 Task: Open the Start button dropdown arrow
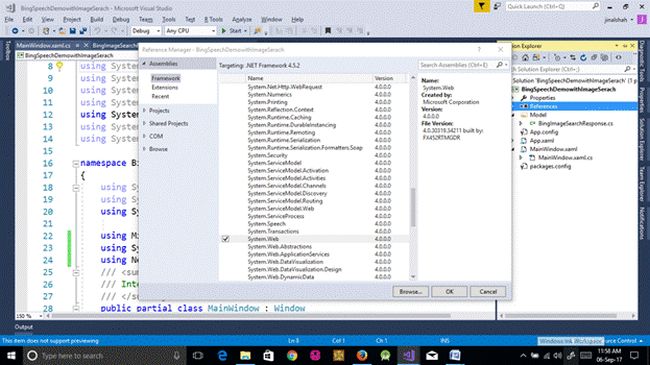(245, 31)
